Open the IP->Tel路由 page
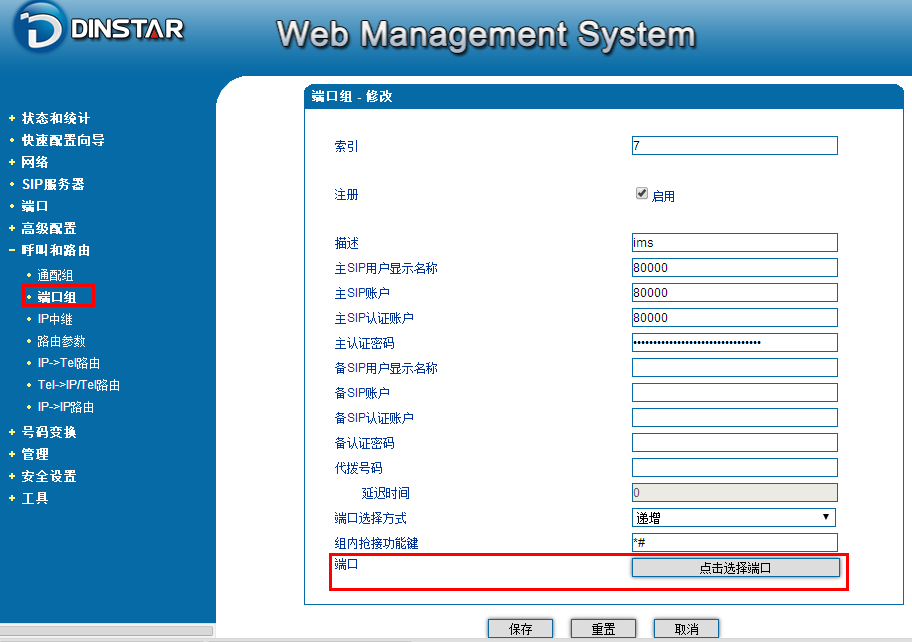 (x=68, y=363)
